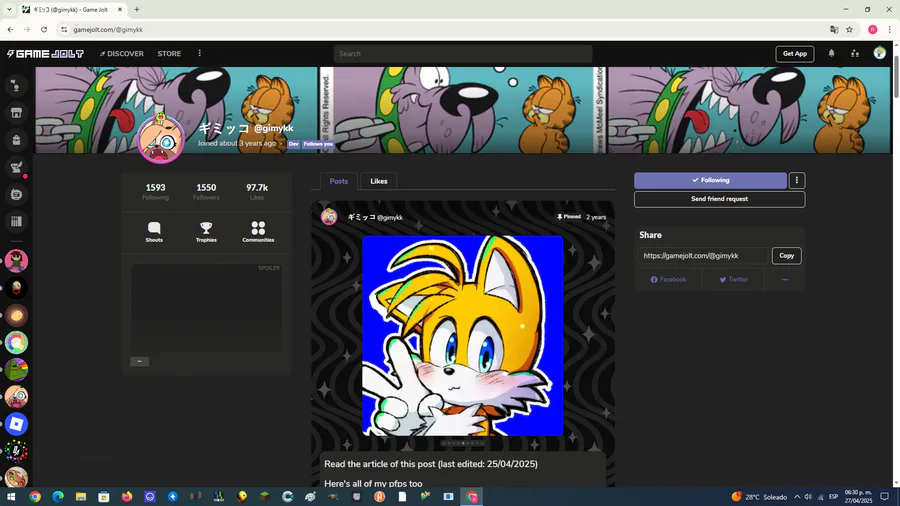Image resolution: width=900 pixels, height=506 pixels.
Task: Share profile on Facebook
Action: pyautogui.click(x=668, y=279)
